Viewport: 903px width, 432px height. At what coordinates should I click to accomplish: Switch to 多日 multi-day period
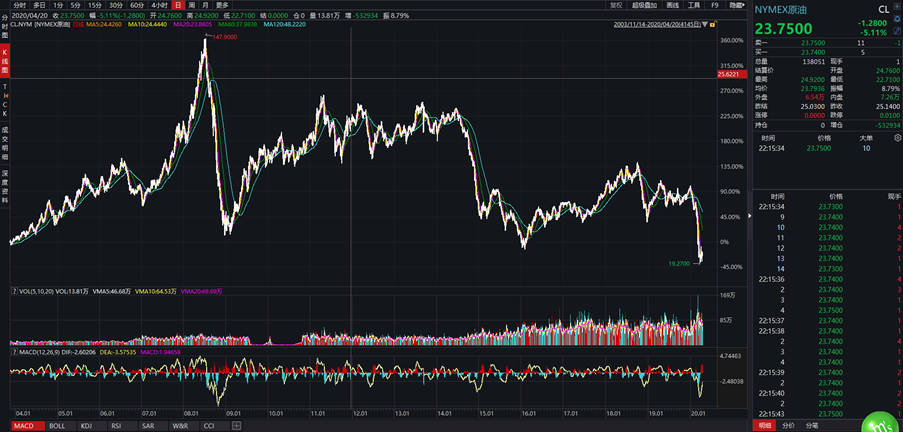coord(39,5)
